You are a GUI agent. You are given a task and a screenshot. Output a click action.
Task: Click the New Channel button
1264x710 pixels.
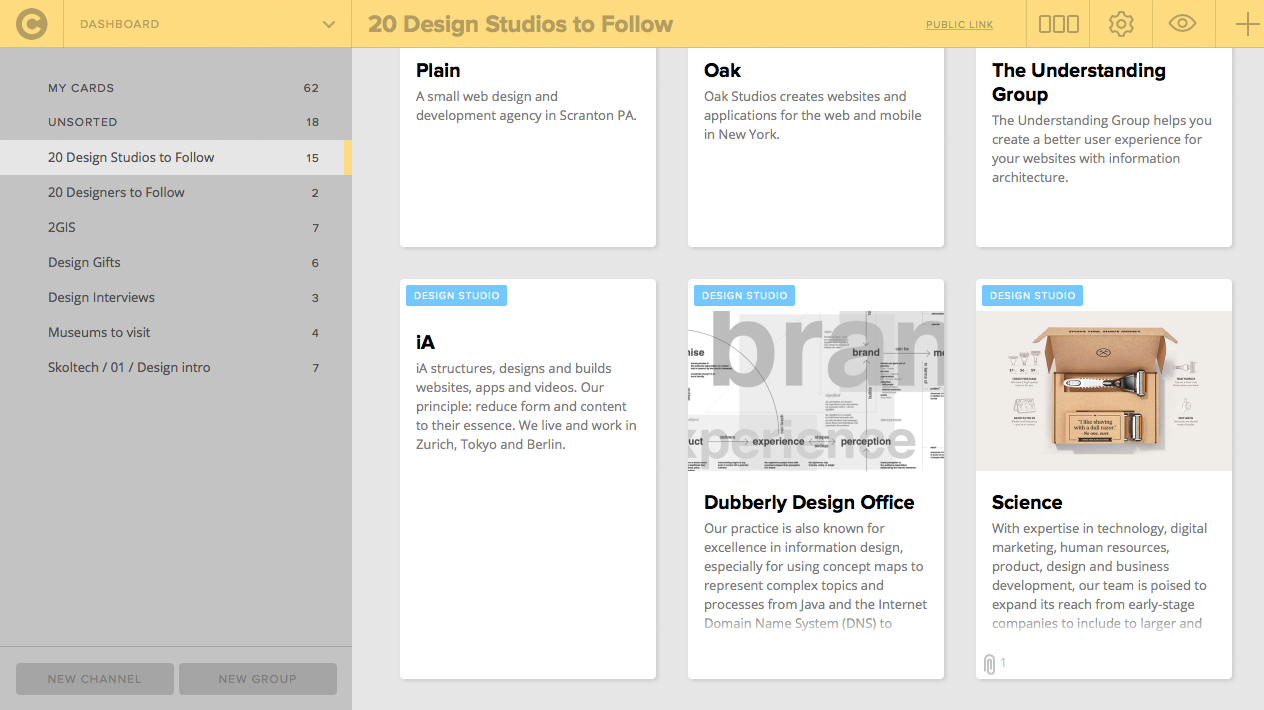[95, 679]
